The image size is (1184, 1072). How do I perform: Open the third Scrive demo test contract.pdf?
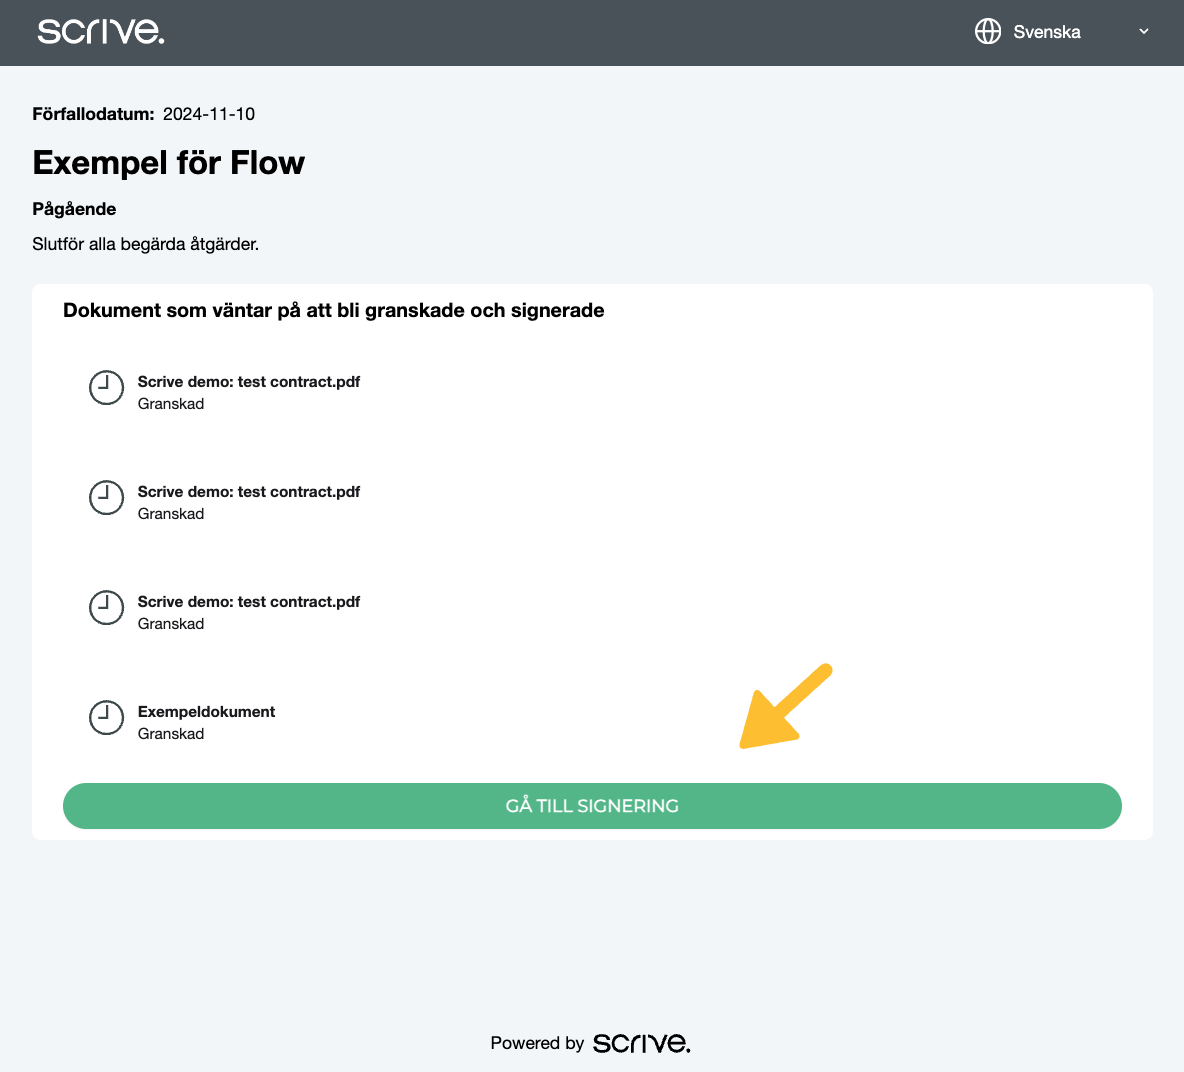coord(249,602)
